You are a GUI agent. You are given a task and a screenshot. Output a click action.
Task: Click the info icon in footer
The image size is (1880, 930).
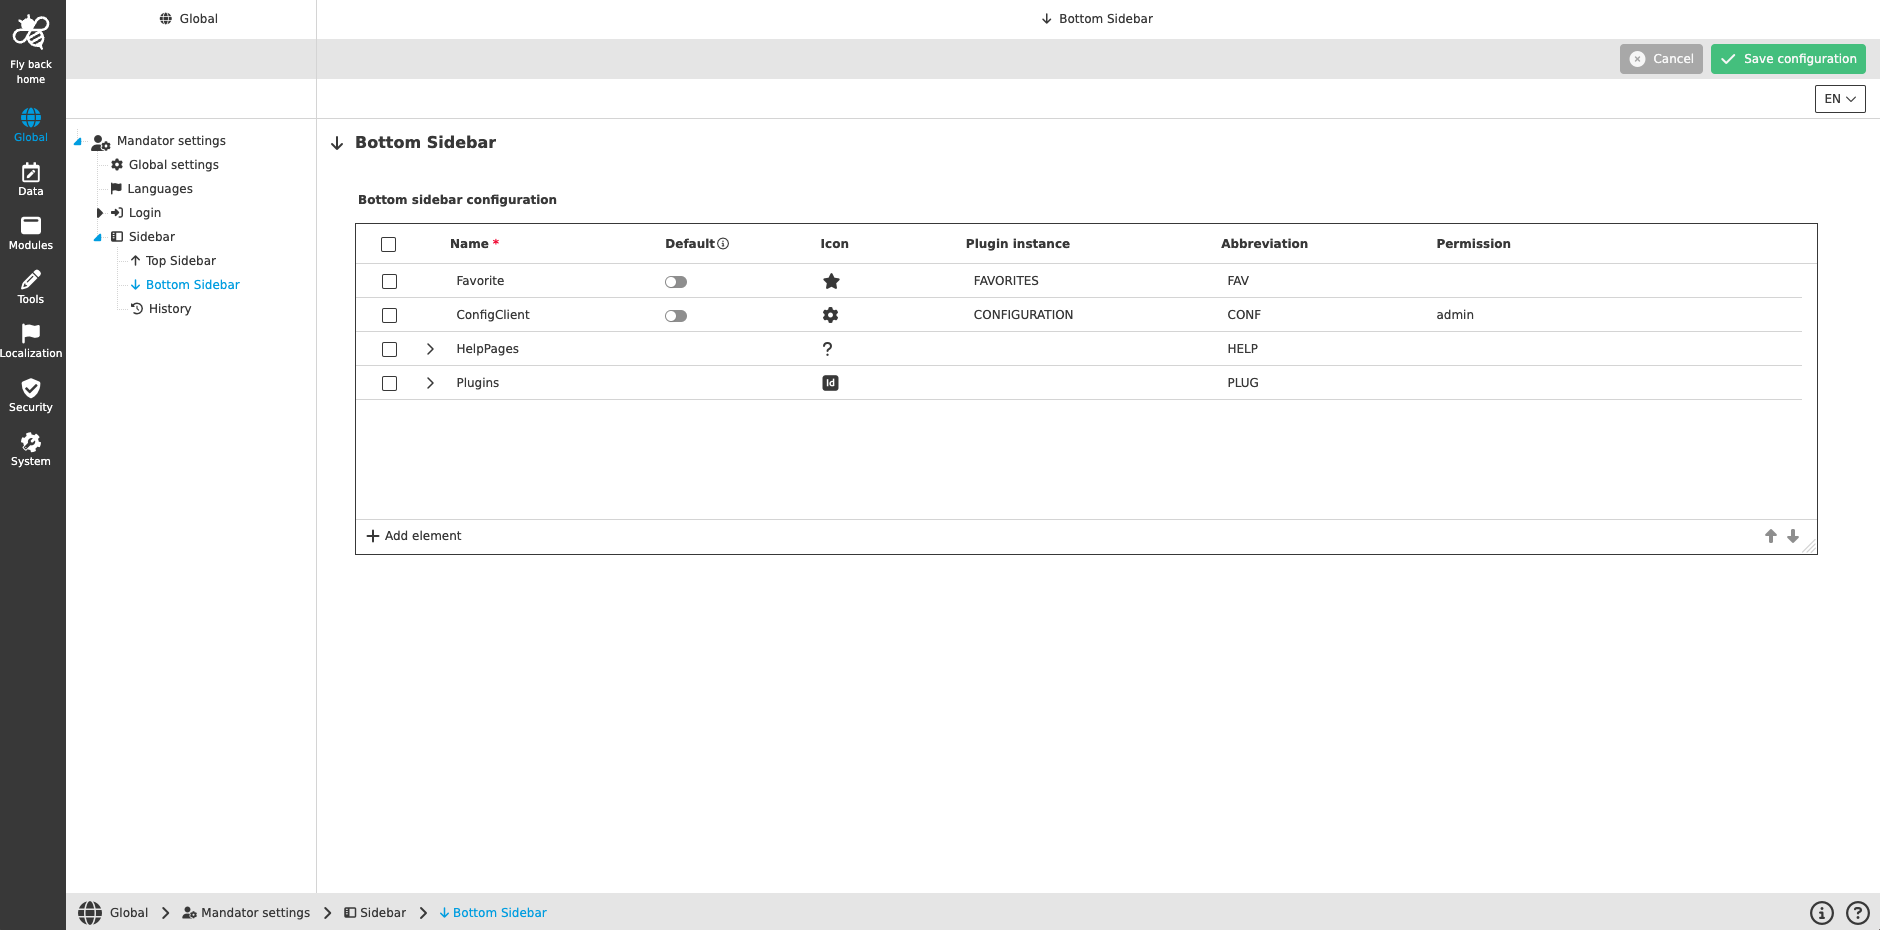tap(1821, 913)
